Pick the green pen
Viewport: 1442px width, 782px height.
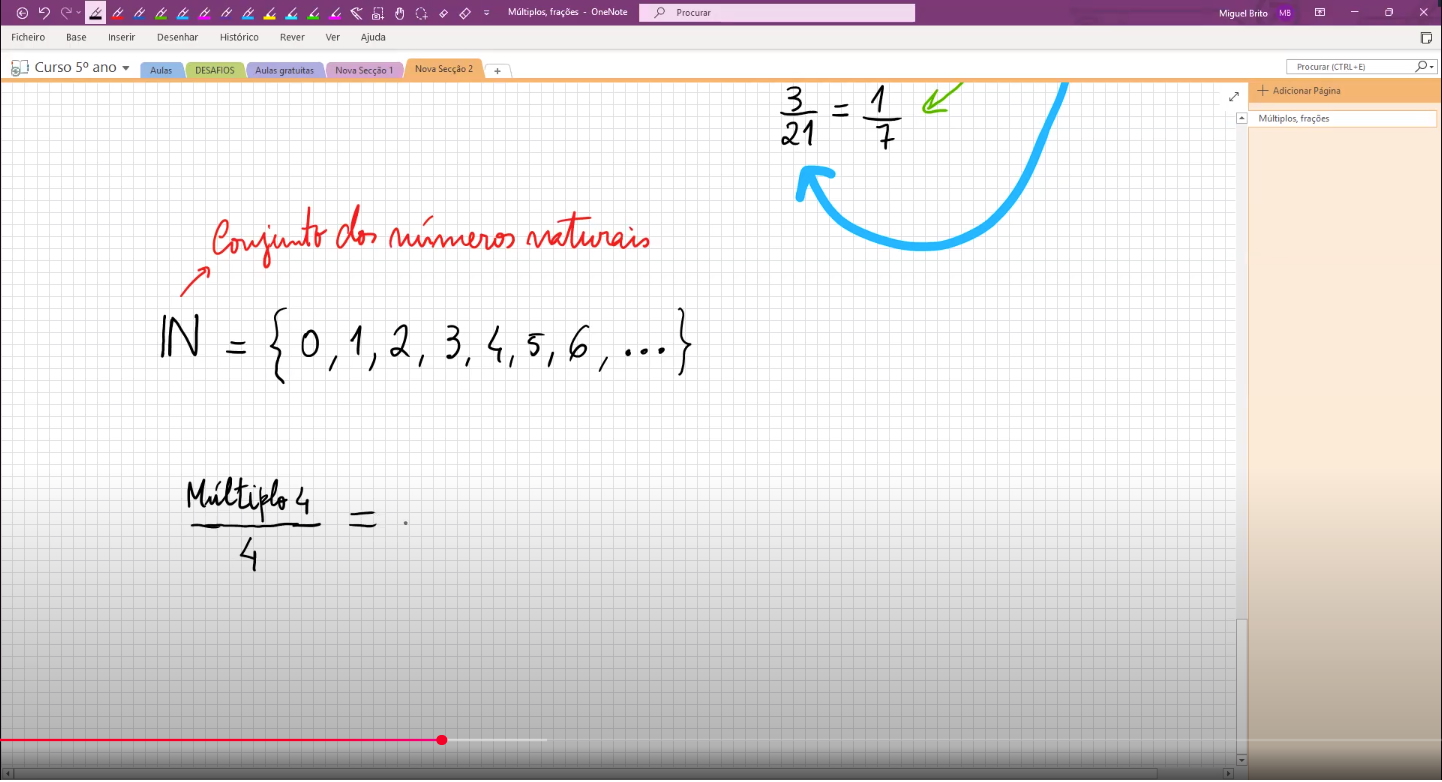(161, 13)
